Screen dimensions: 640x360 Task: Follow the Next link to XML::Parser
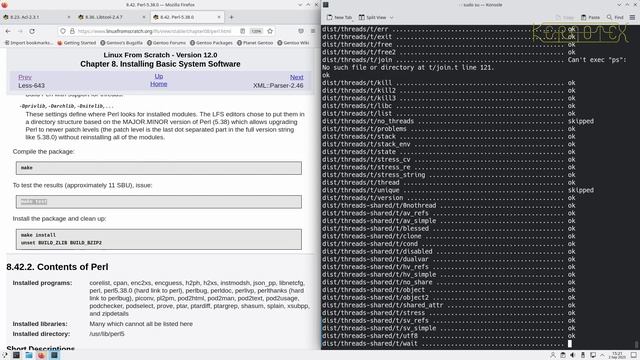(296, 77)
